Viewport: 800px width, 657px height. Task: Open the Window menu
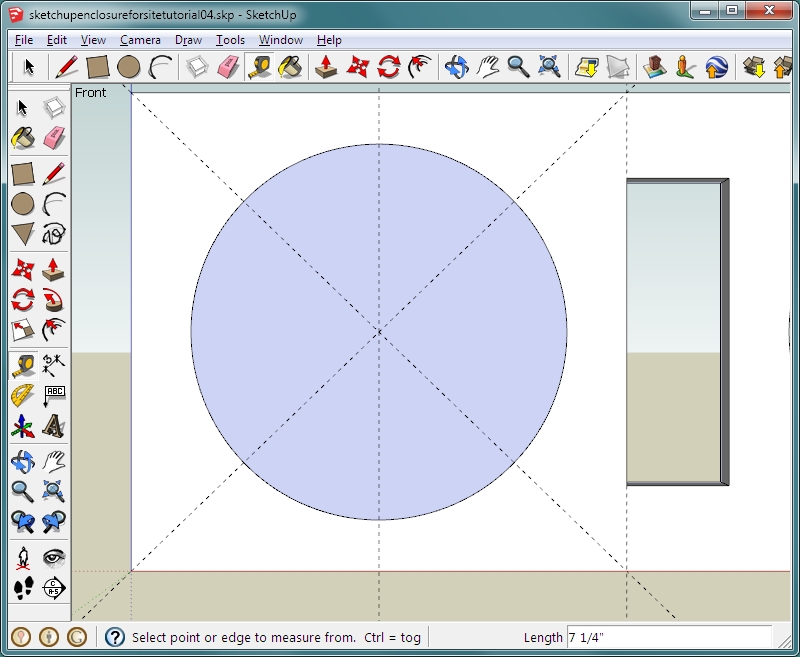click(x=281, y=40)
